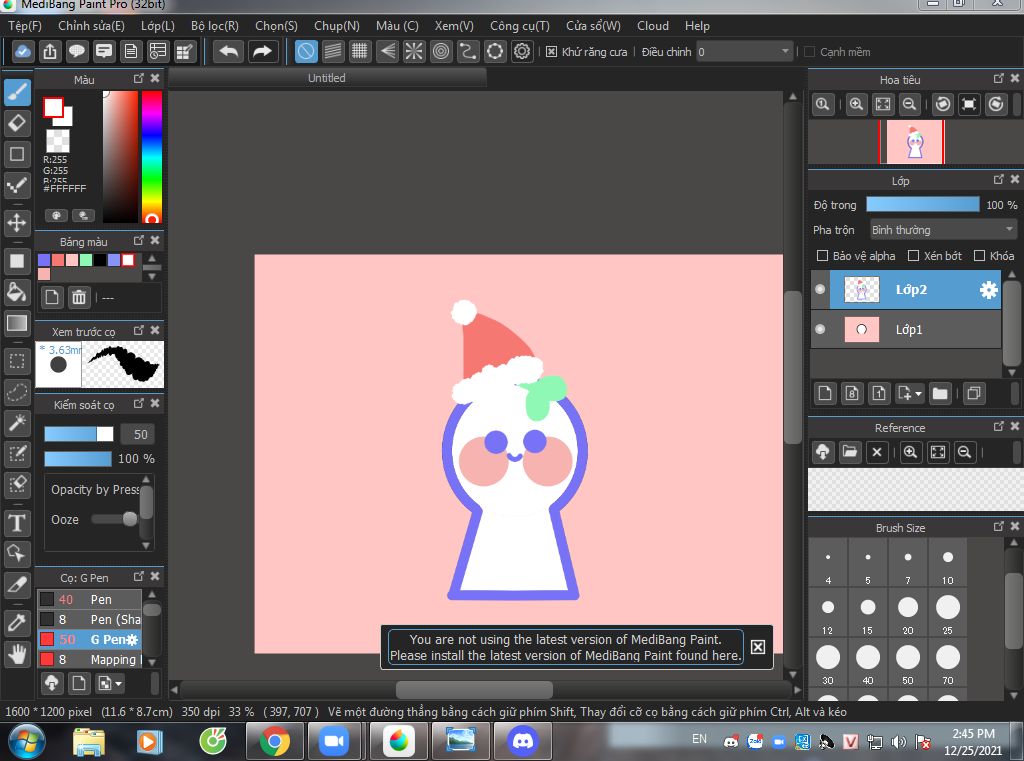Expand the add brush dropdown arrow
The height and width of the screenshot is (761, 1024).
point(119,684)
